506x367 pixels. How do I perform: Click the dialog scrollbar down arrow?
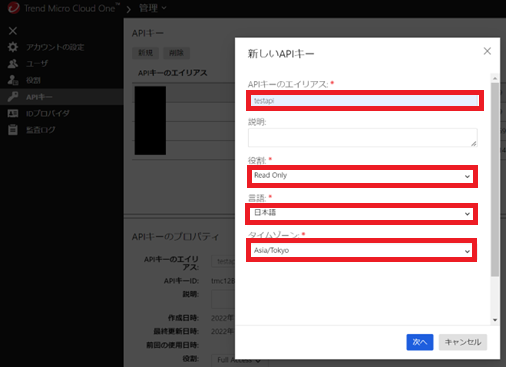coord(495,320)
